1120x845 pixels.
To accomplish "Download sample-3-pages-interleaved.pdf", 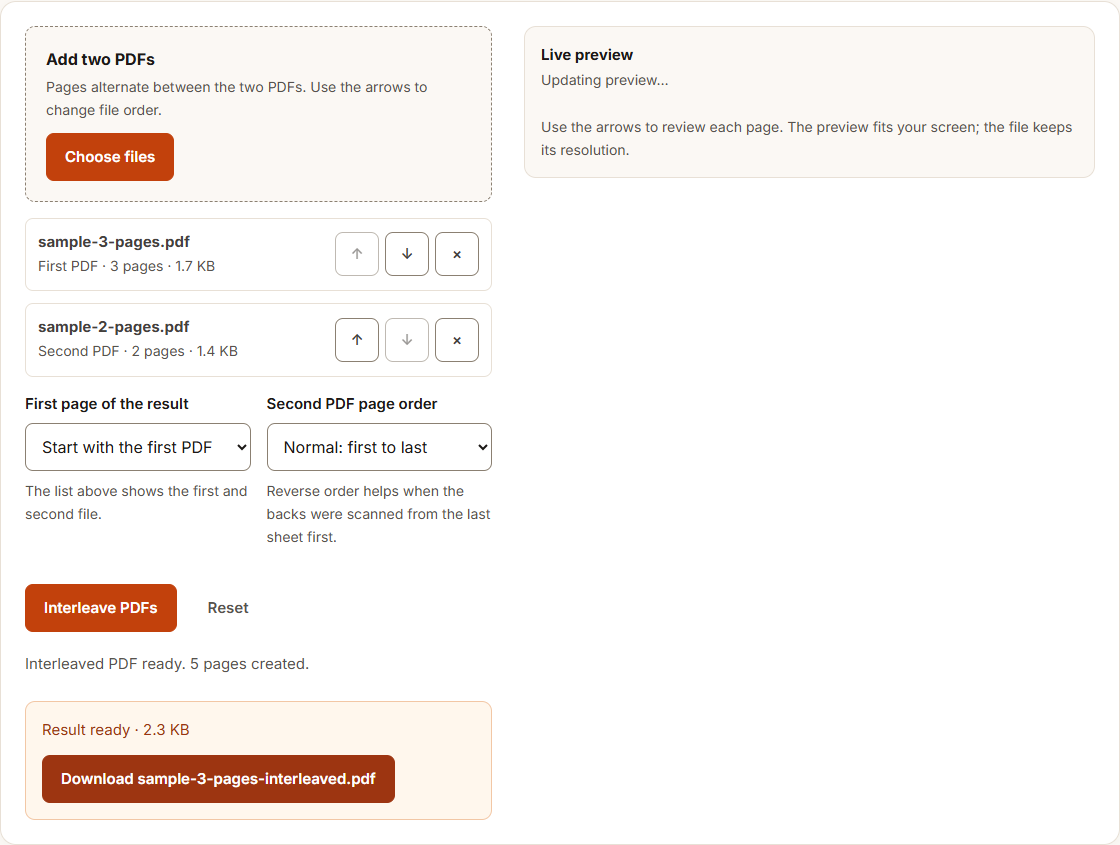I will (219, 779).
